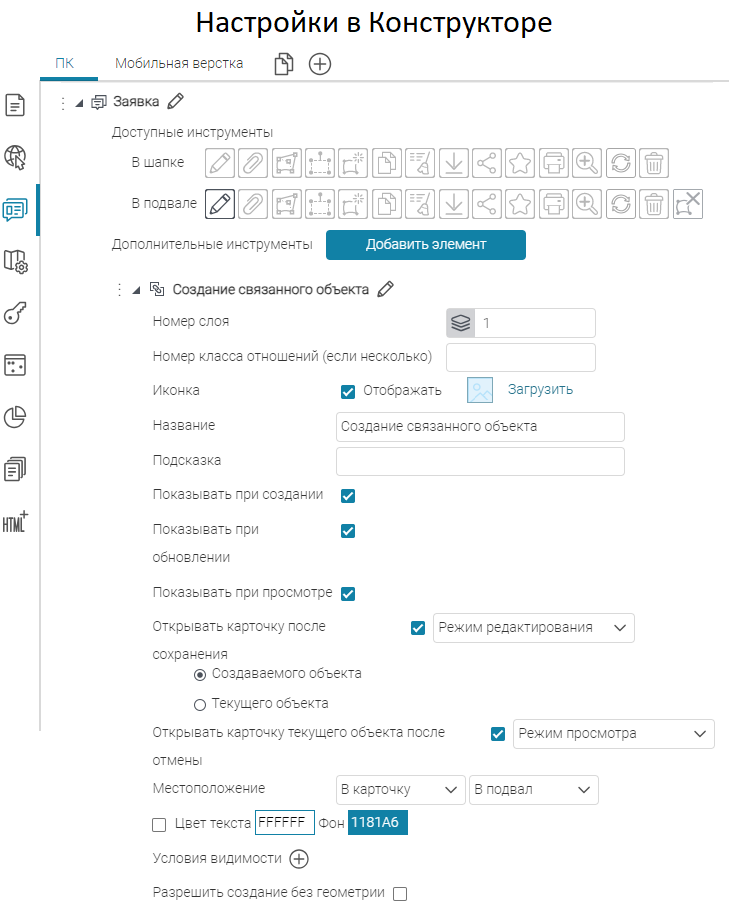
Task: Click the key icon in left sidebar
Action: point(15,314)
